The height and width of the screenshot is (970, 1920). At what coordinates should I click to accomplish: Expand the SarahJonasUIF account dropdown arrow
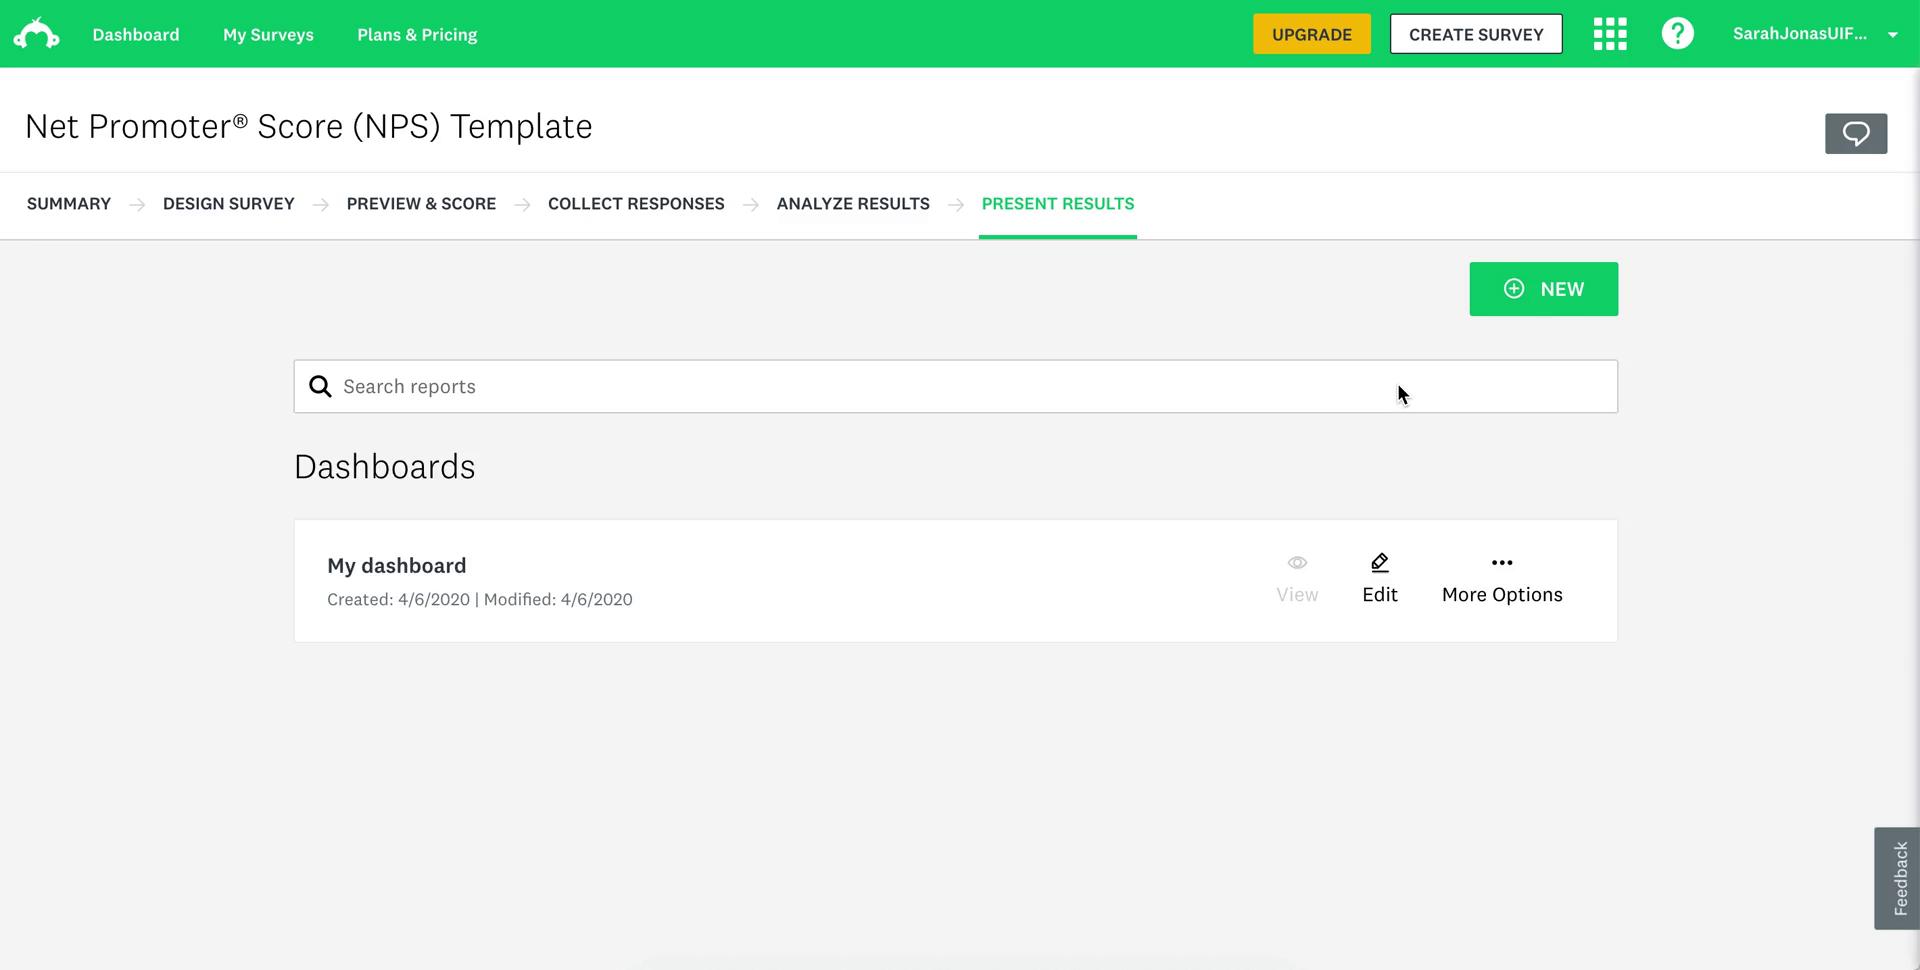click(1893, 35)
